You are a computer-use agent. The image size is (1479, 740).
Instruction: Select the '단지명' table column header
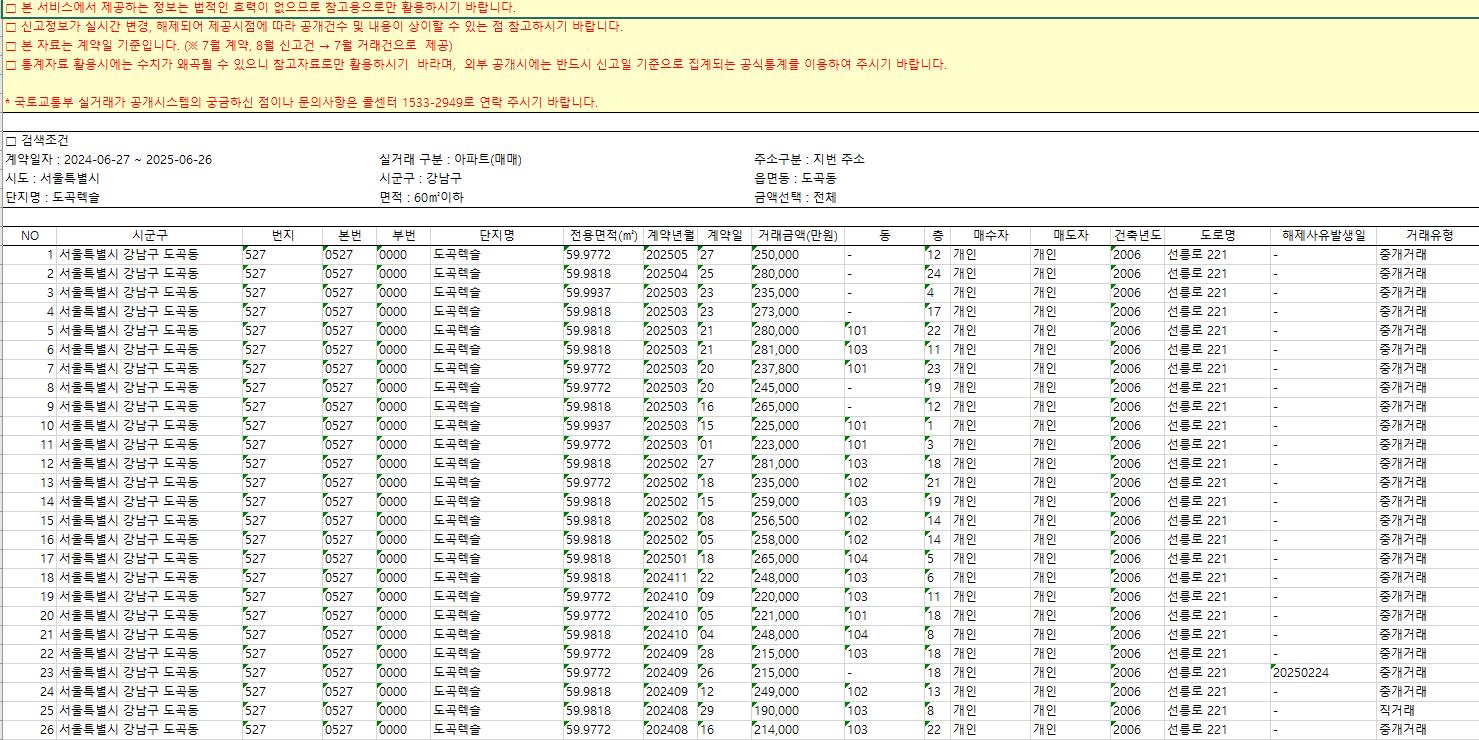[x=497, y=236]
